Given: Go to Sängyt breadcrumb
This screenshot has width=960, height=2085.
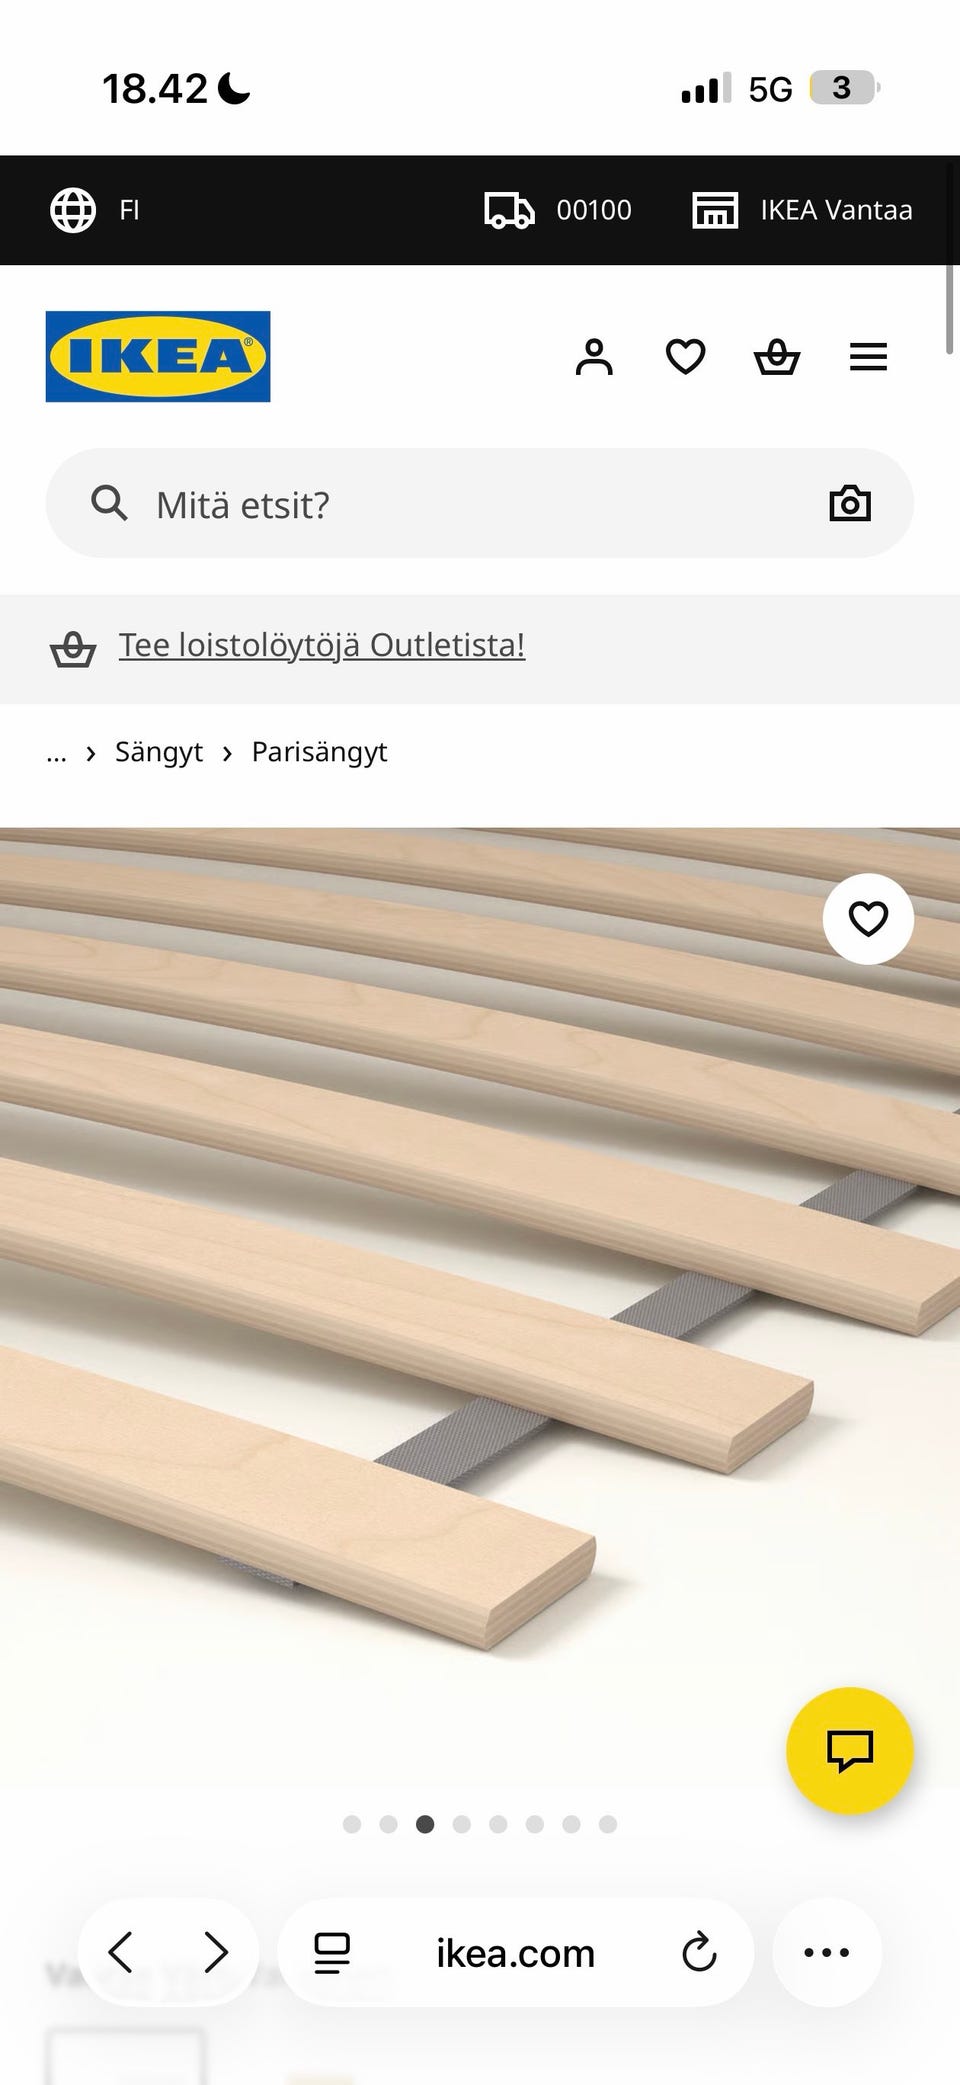Looking at the screenshot, I should coord(158,752).
